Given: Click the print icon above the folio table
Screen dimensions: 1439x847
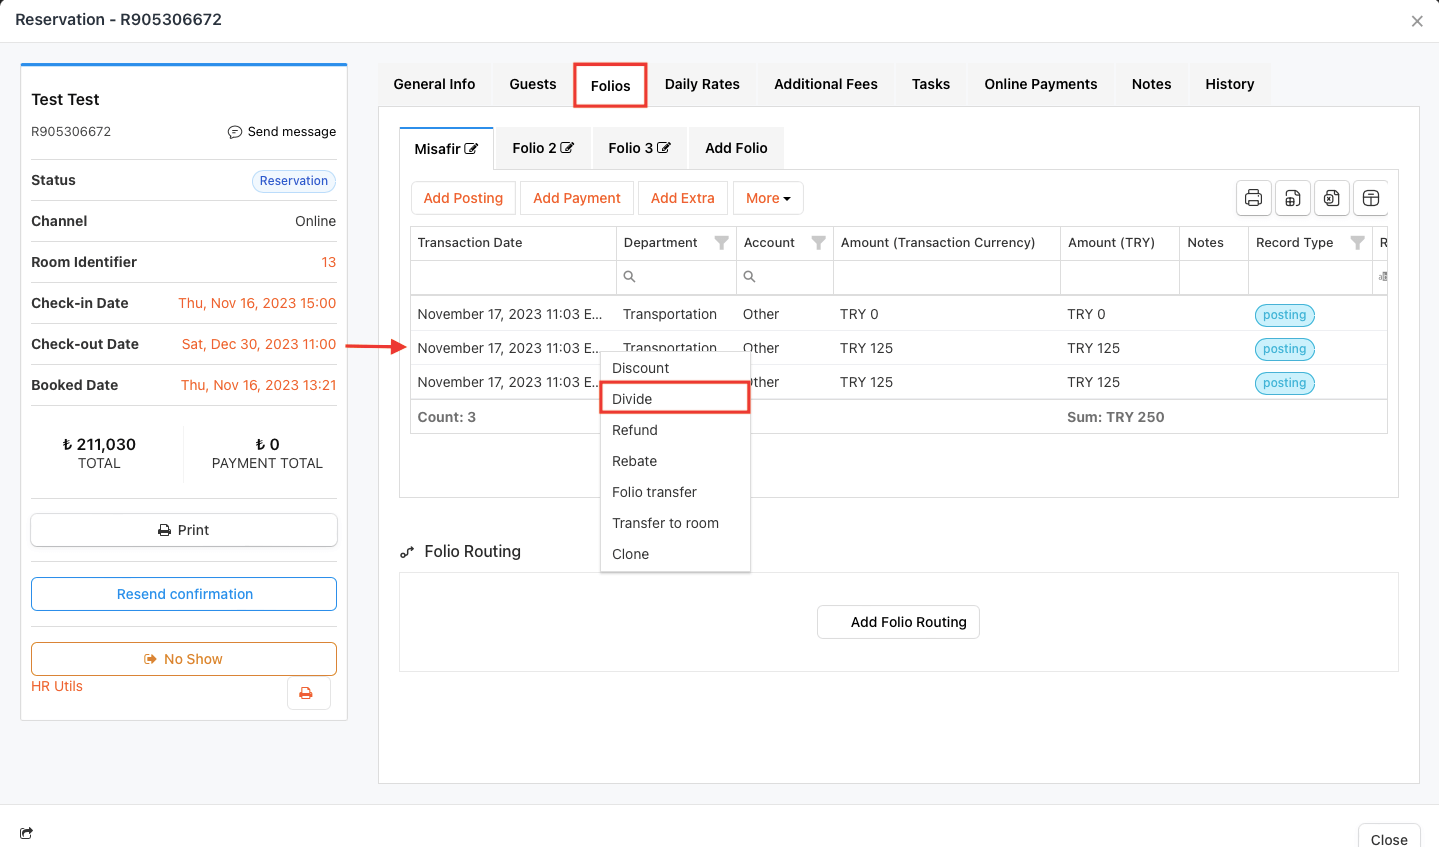Looking at the screenshot, I should coord(1253,198).
